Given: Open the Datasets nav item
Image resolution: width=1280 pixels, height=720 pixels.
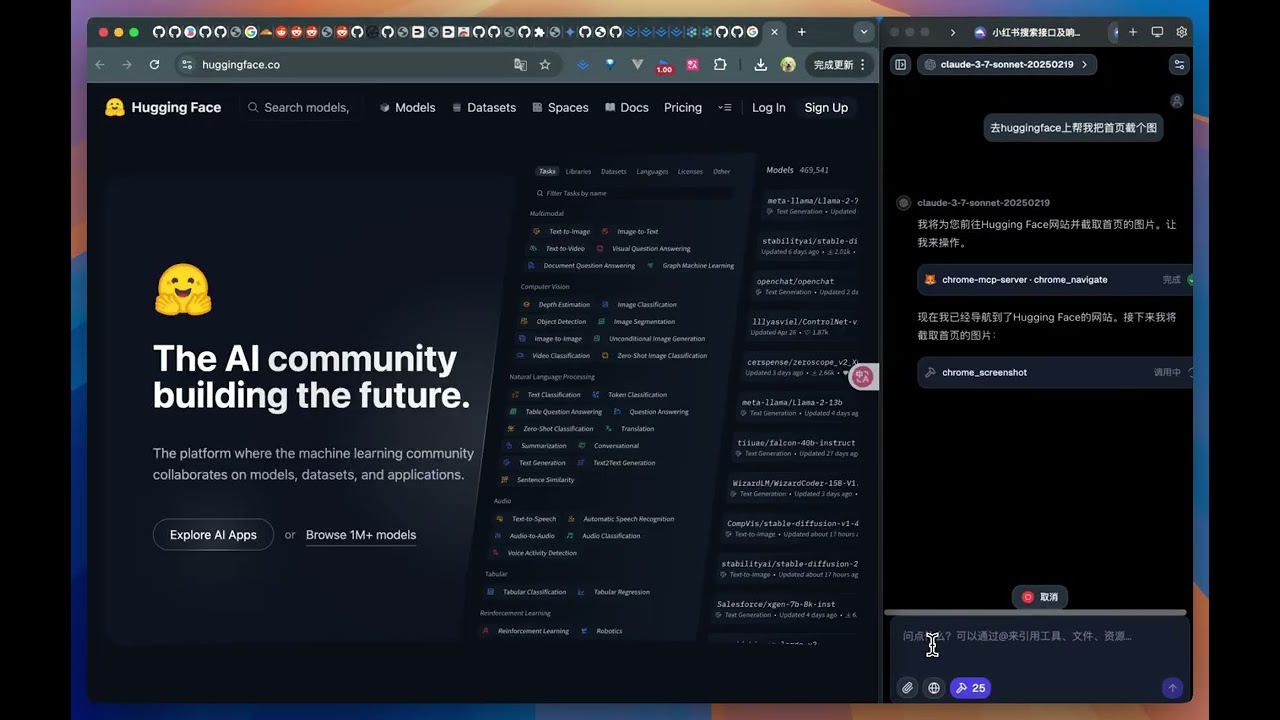Looking at the screenshot, I should 484,107.
